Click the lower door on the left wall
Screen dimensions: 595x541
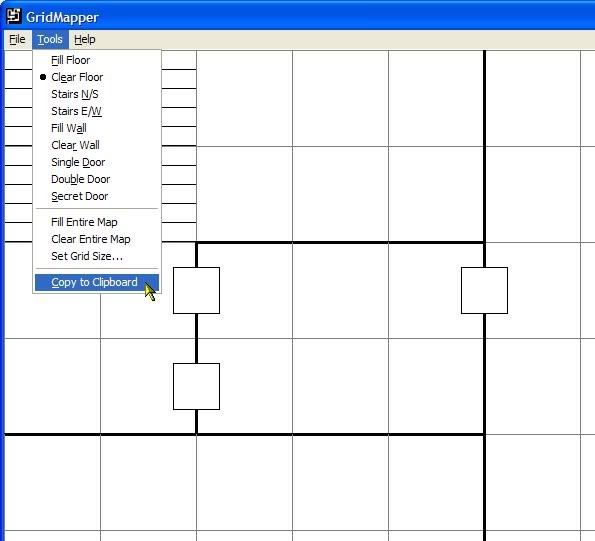coord(196,387)
